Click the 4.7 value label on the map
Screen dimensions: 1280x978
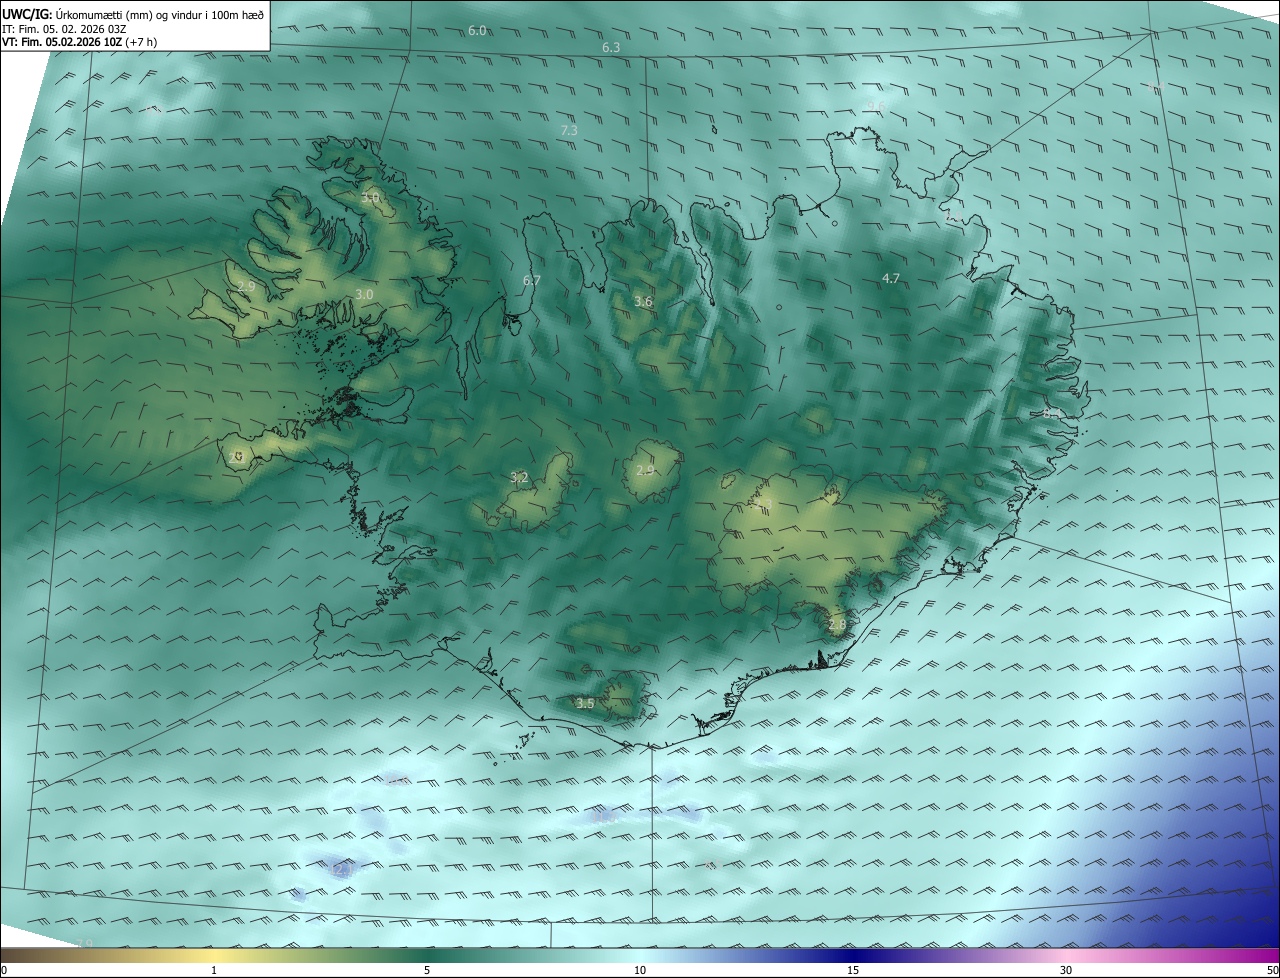[891, 279]
